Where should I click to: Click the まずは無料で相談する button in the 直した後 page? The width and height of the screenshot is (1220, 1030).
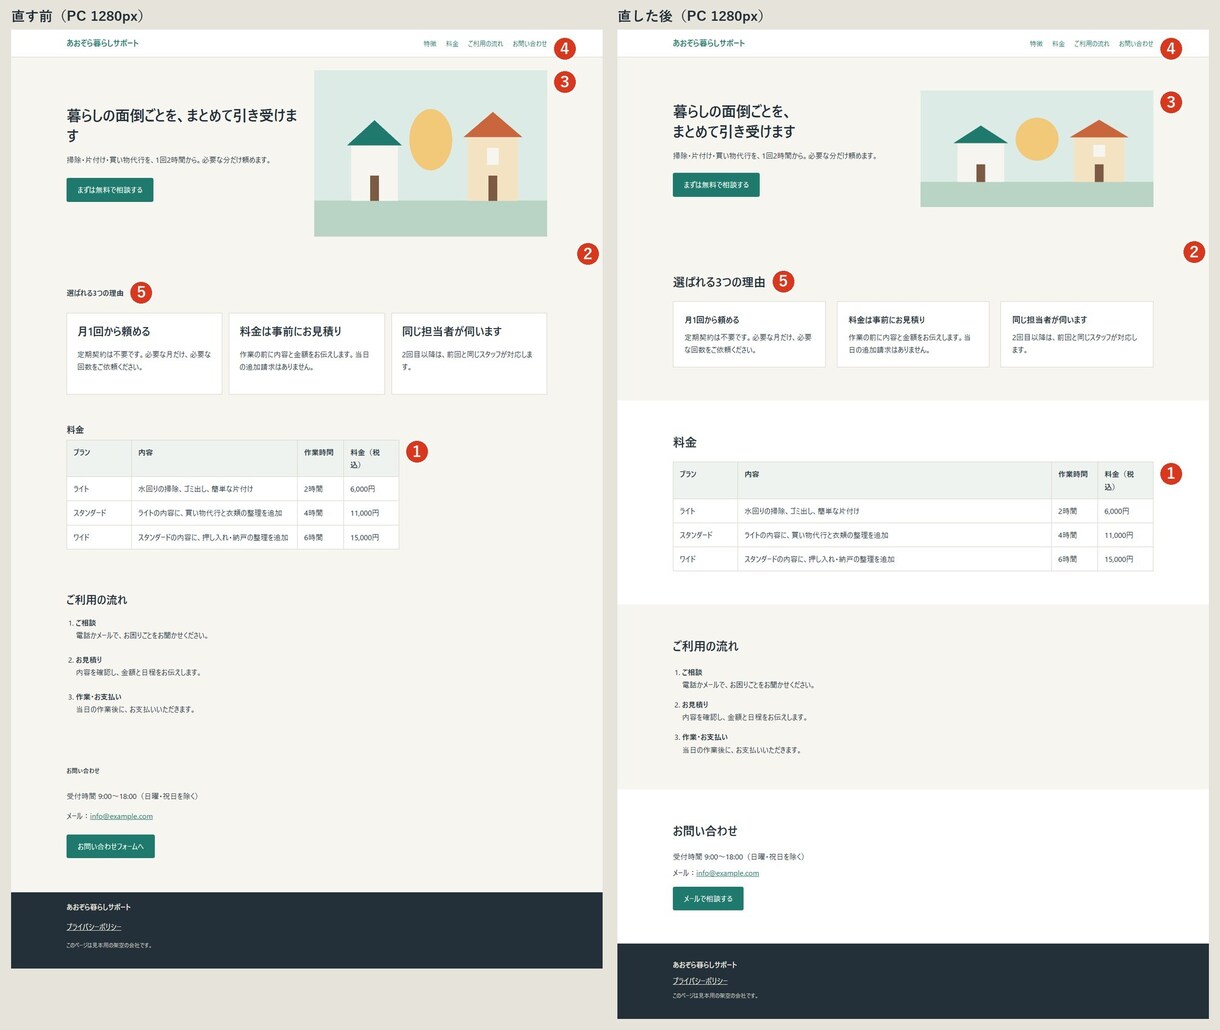pos(716,185)
